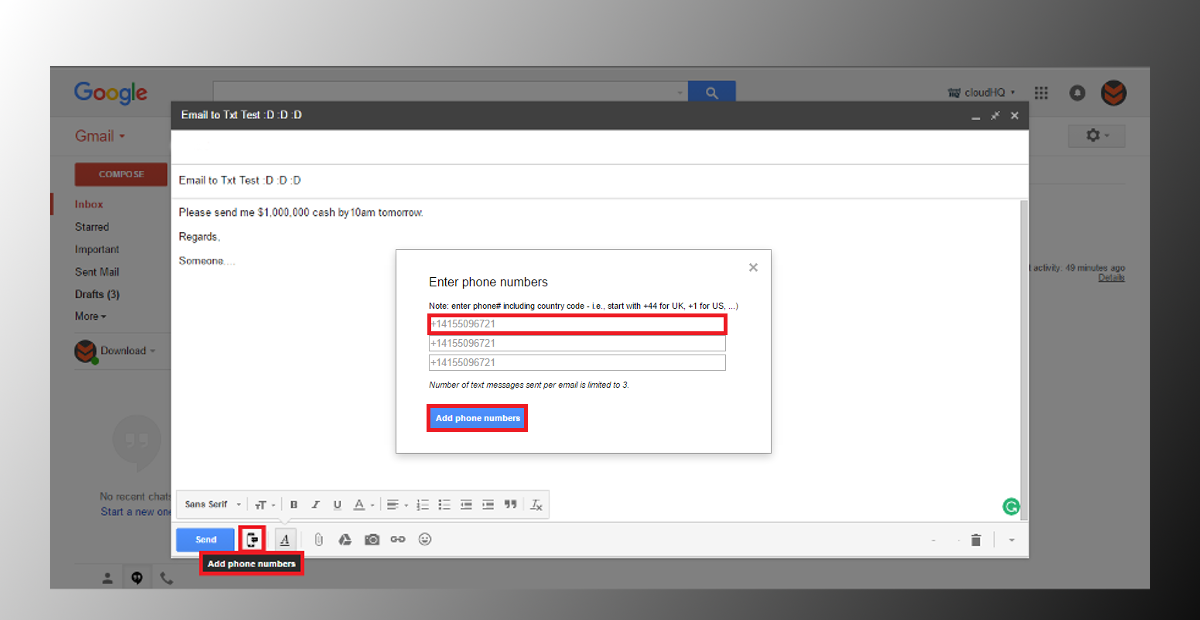The width and height of the screenshot is (1200, 620).
Task: Click the blue Add phone numbers button
Action: point(478,418)
